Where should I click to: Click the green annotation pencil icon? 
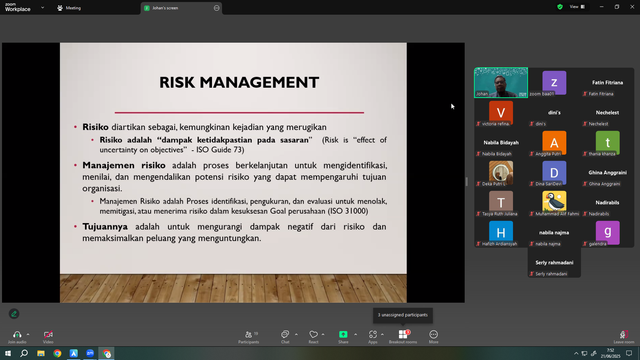[x=14, y=313]
